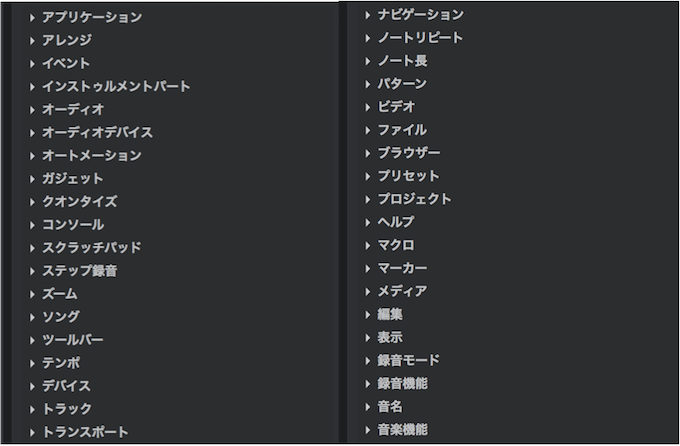The image size is (680, 446).
Task: Click the オートメーション category label
Action: tap(92, 155)
